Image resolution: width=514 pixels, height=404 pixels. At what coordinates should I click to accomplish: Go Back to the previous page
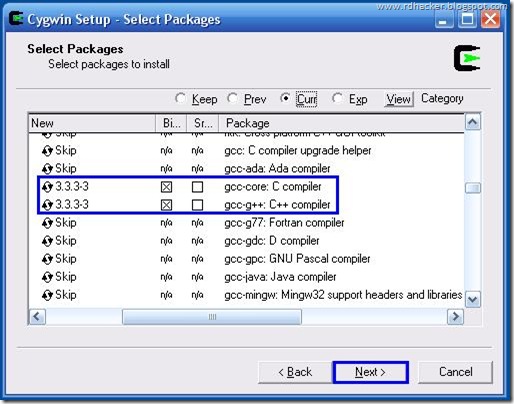tap(295, 372)
